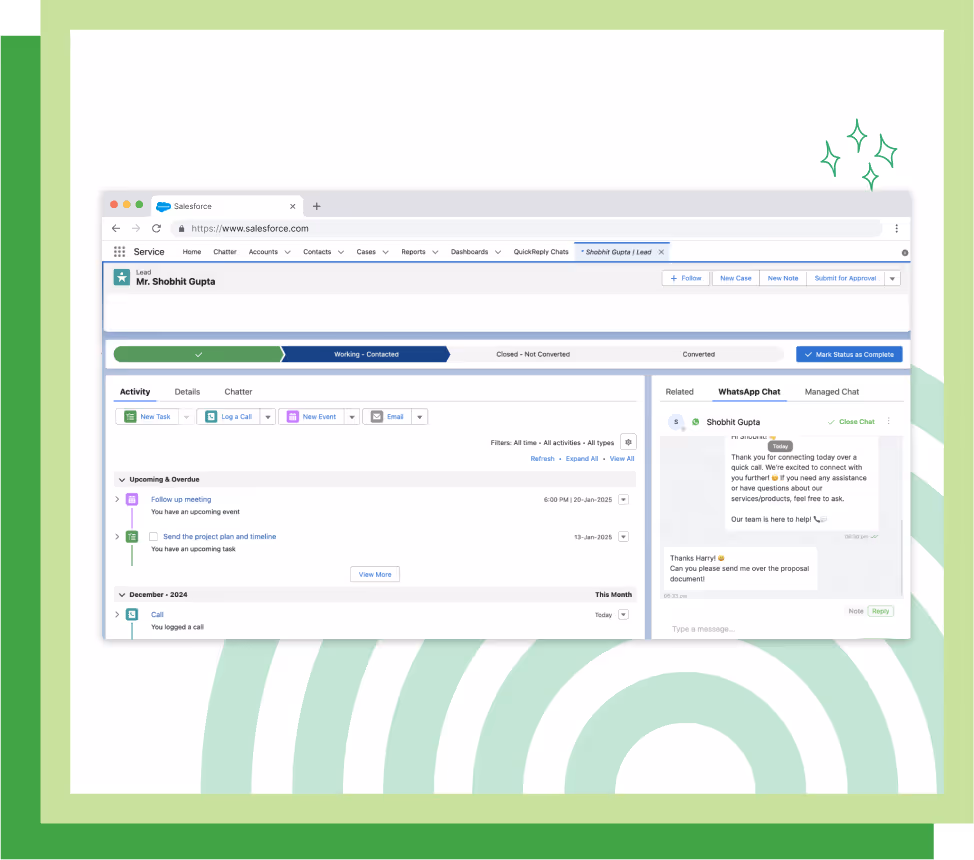This screenshot has height=860, width=974.
Task: Open activity filter settings gear
Action: 628,442
